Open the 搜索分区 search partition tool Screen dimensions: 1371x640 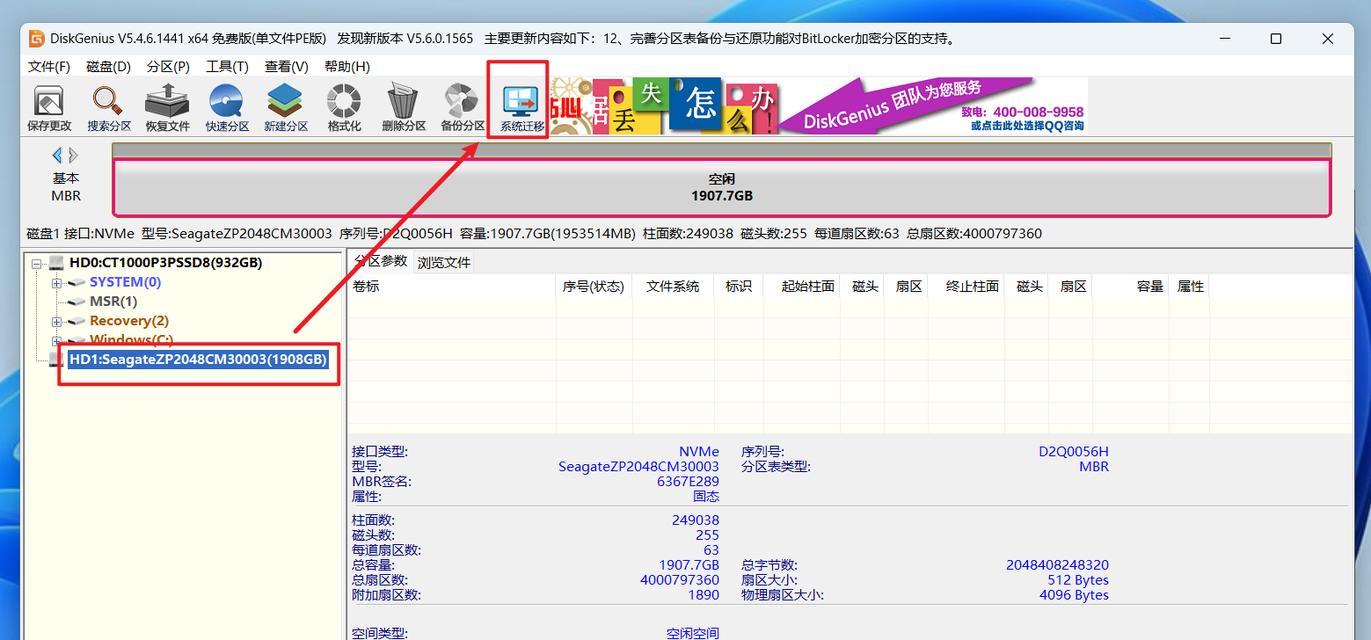[108, 108]
